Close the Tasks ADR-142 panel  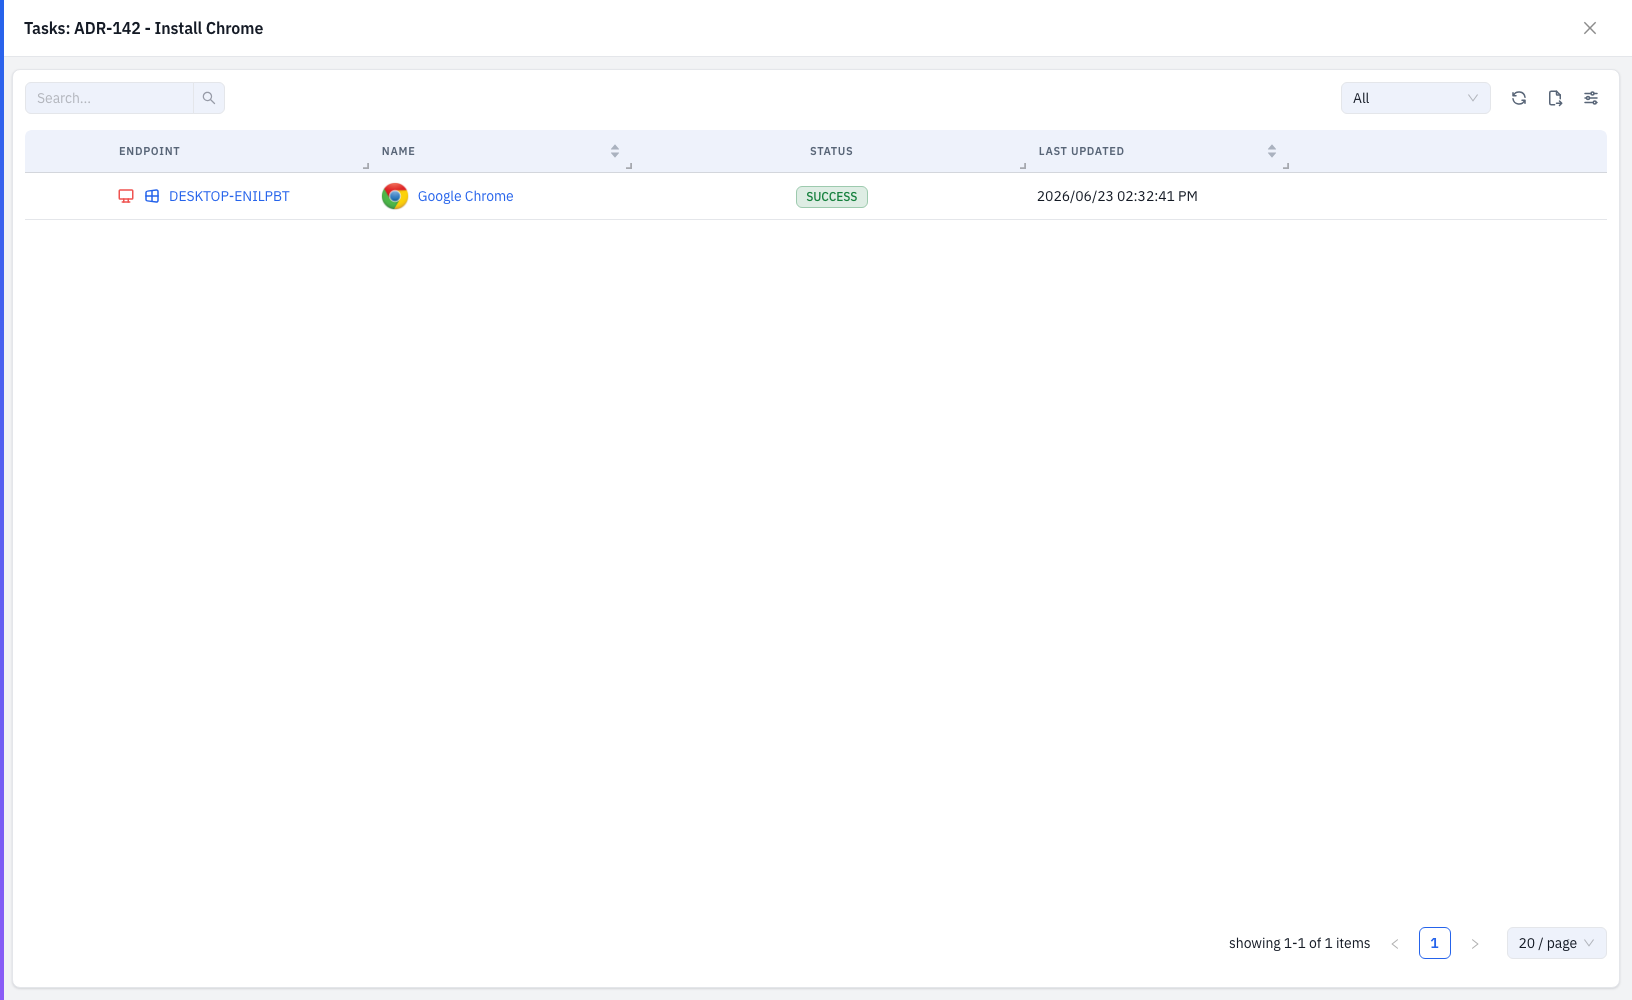click(1590, 28)
